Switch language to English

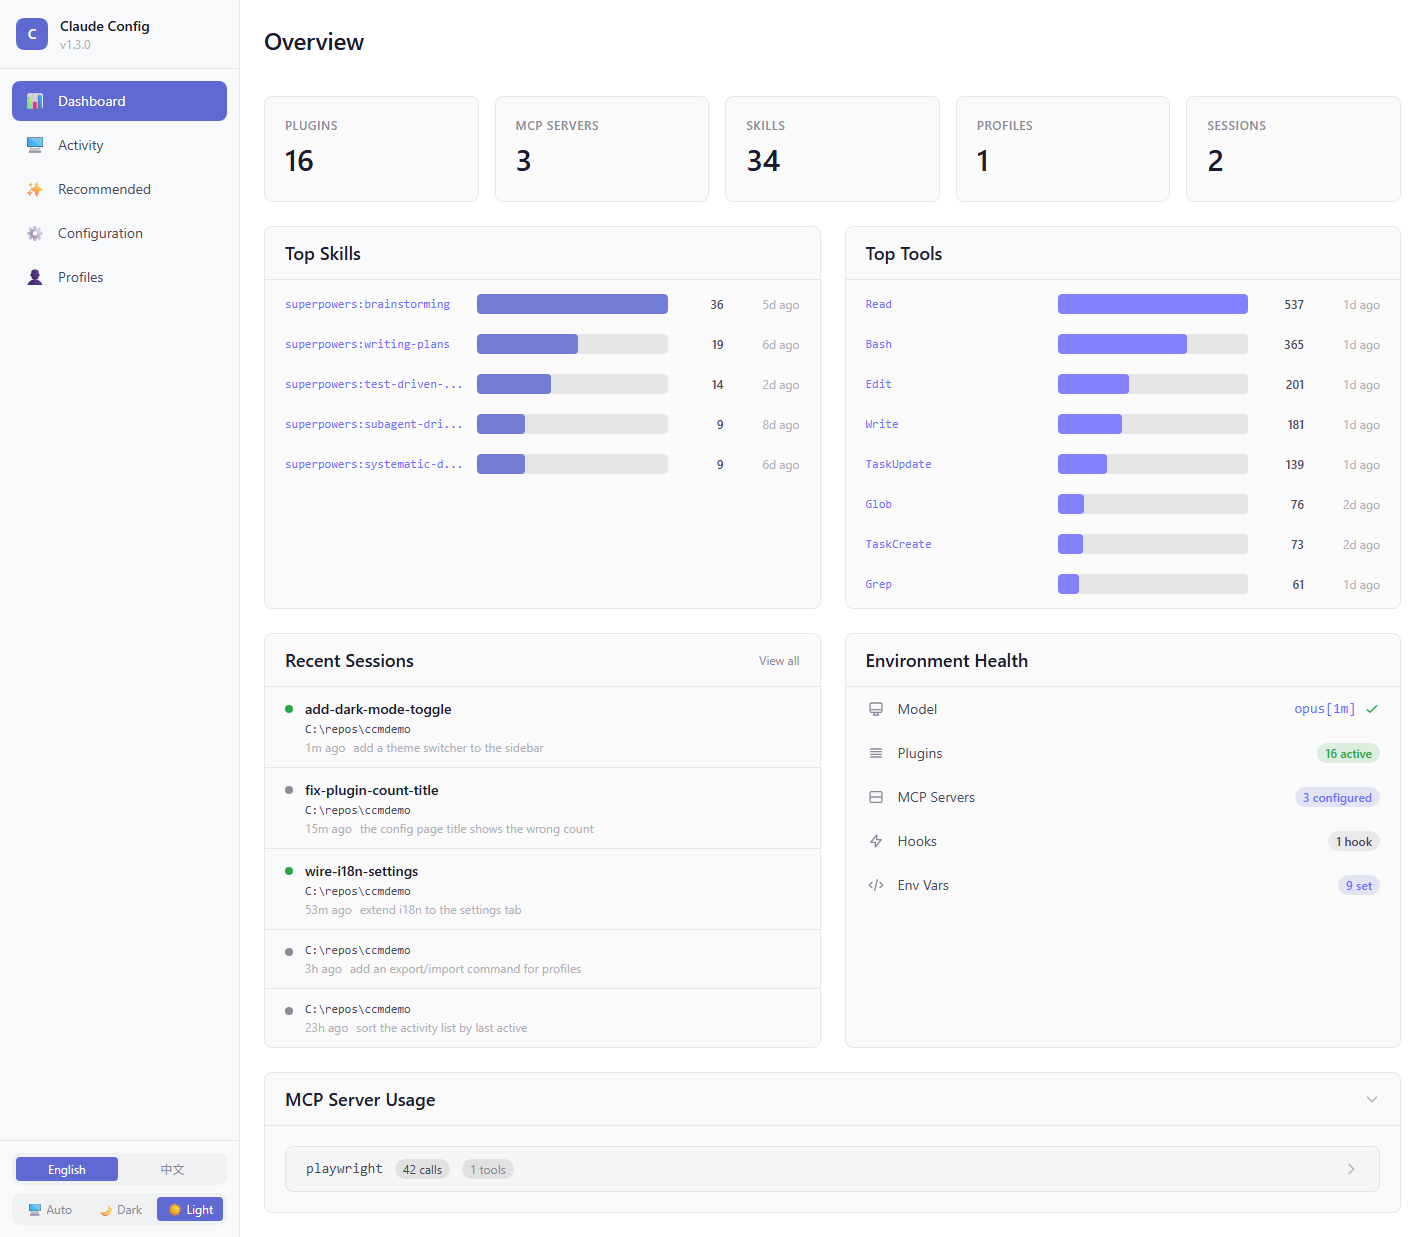click(67, 1169)
